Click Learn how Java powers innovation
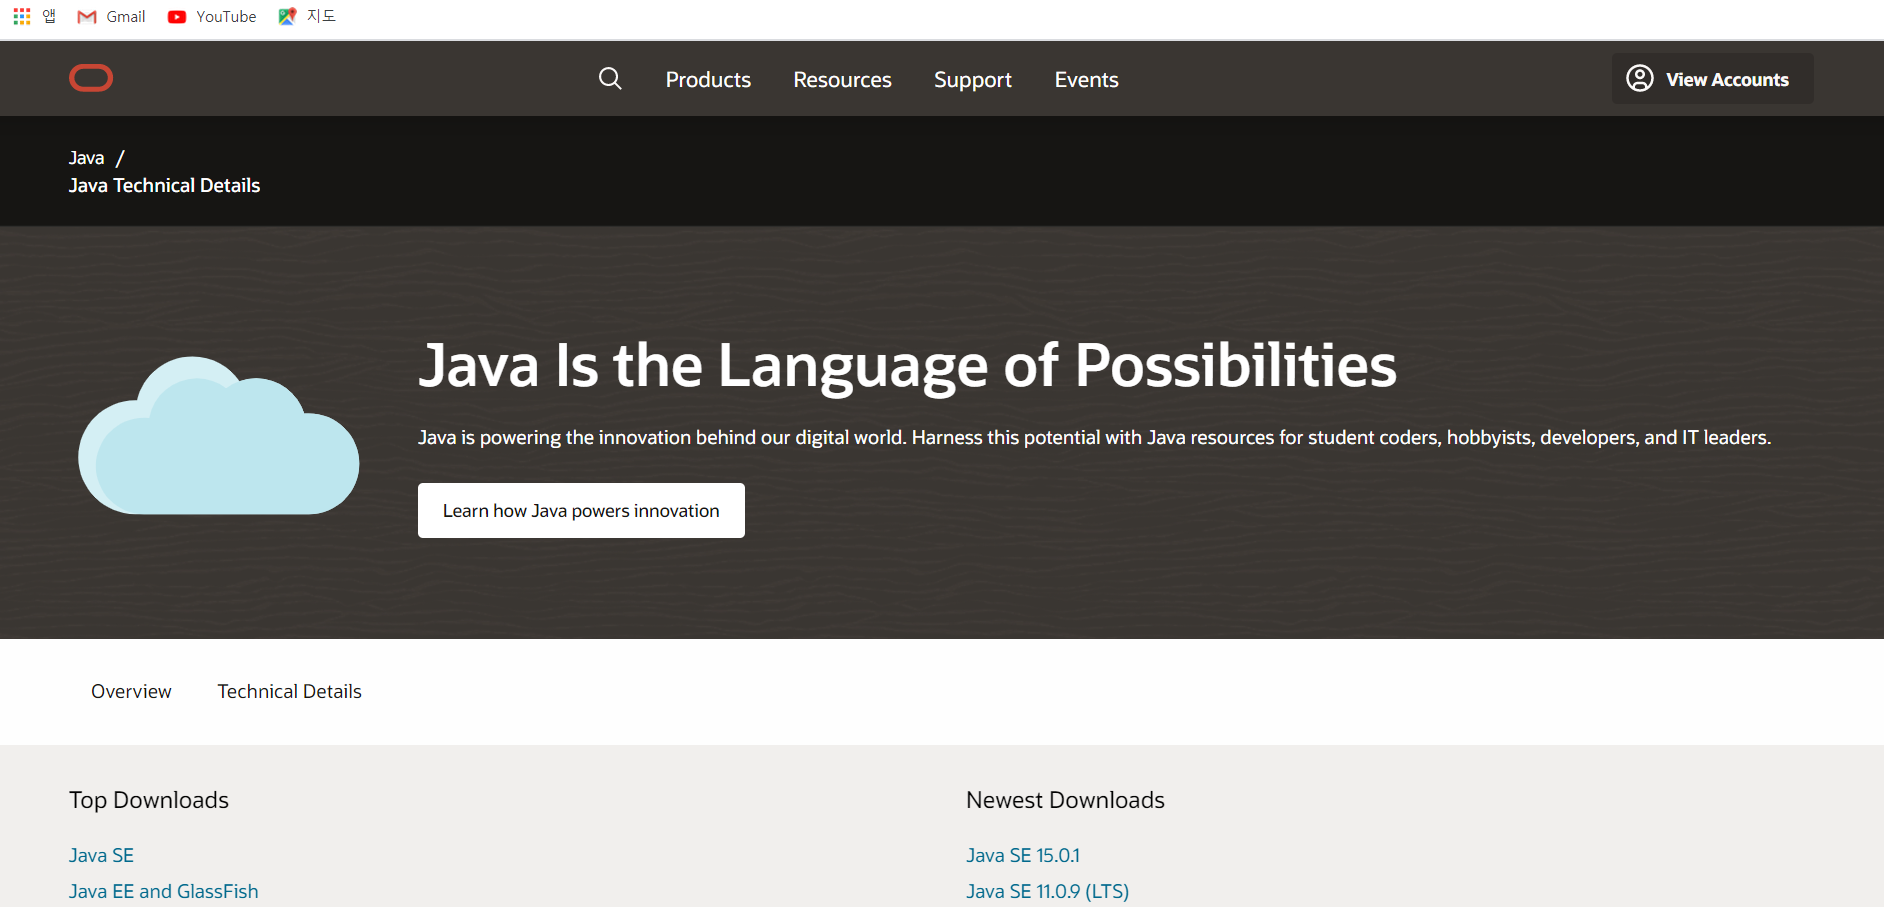This screenshot has height=907, width=1884. [x=581, y=510]
